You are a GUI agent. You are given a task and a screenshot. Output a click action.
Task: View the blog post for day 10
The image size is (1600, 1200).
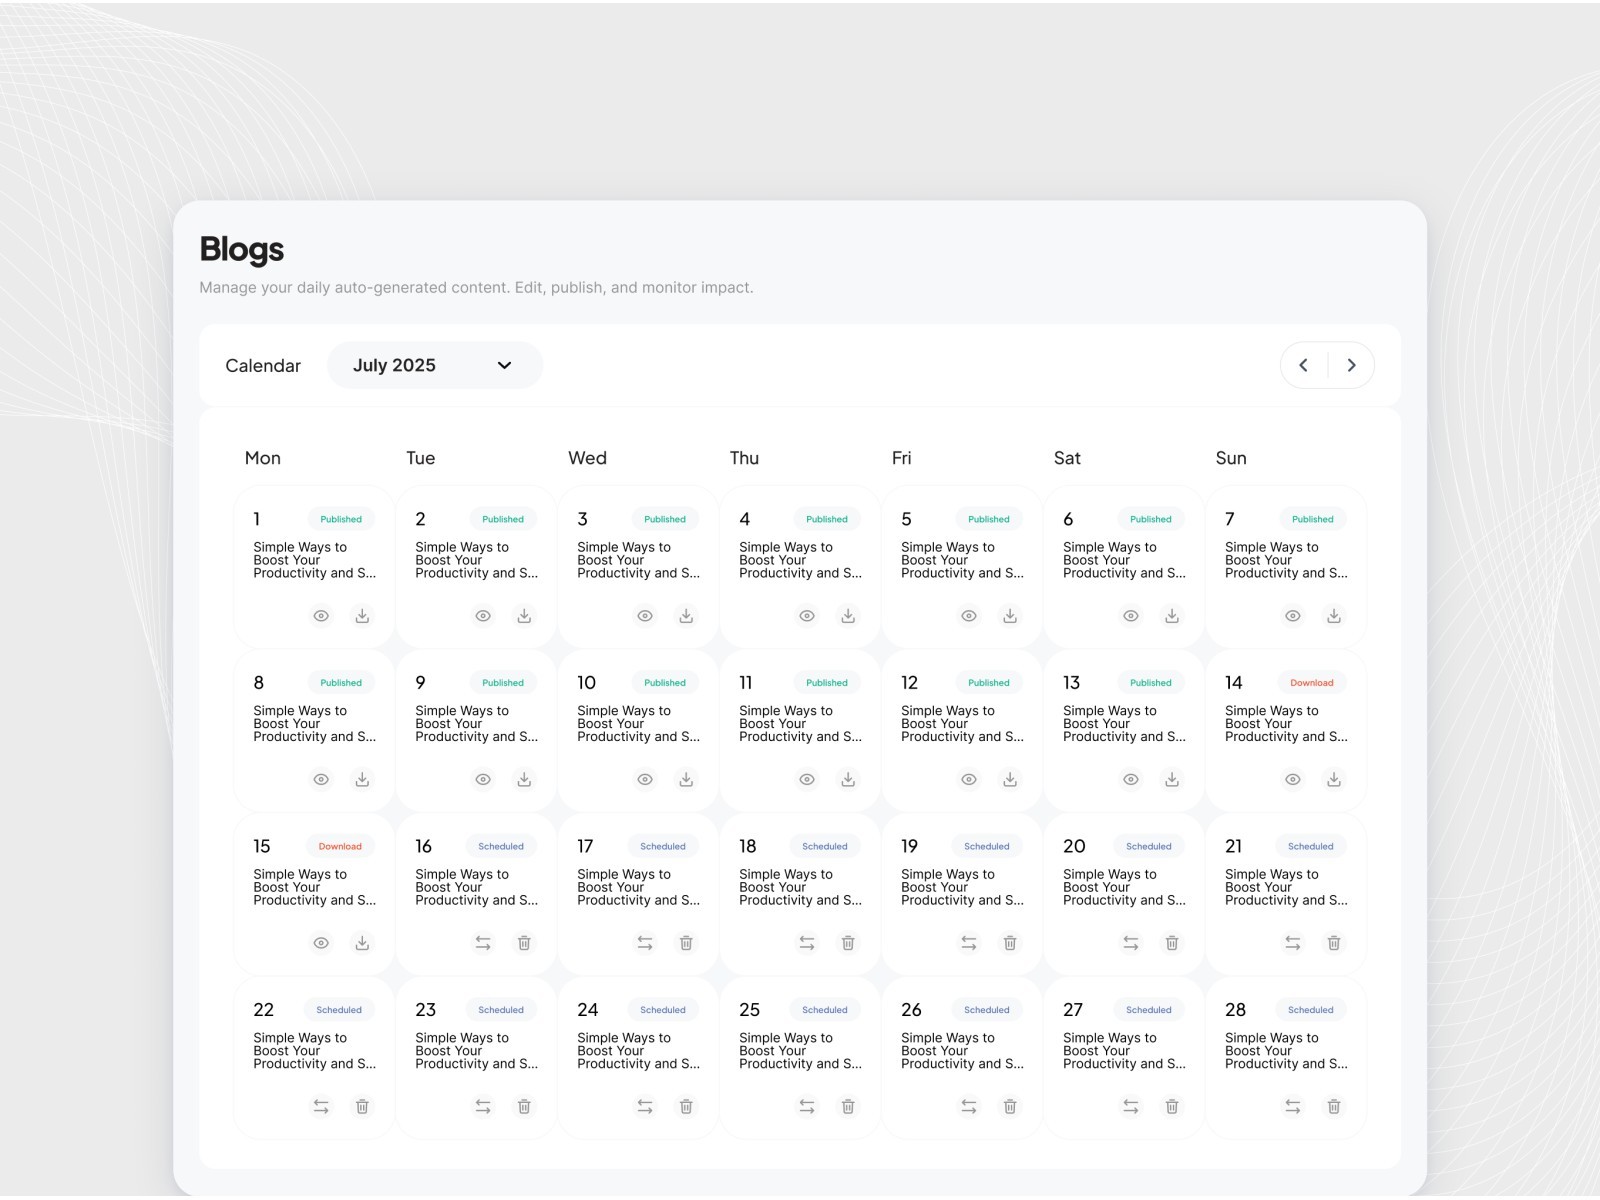tap(645, 780)
